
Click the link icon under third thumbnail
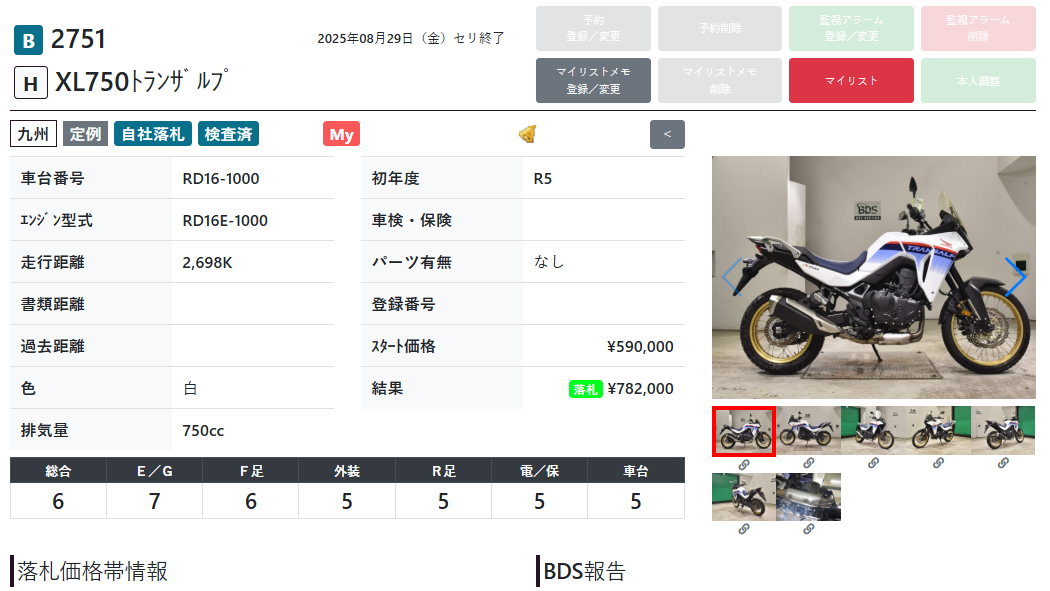pos(873,463)
